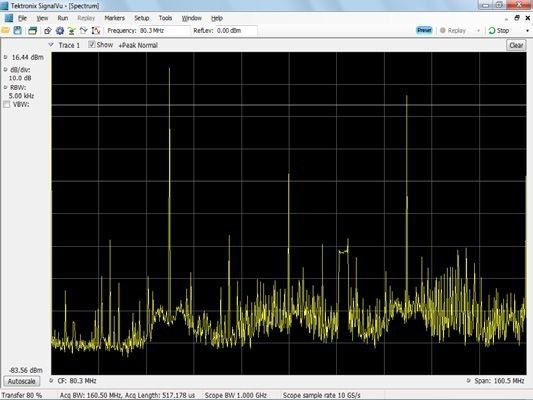Viewport: 533px width, 400px height.
Task: Open the Help menu
Action: click(217, 18)
